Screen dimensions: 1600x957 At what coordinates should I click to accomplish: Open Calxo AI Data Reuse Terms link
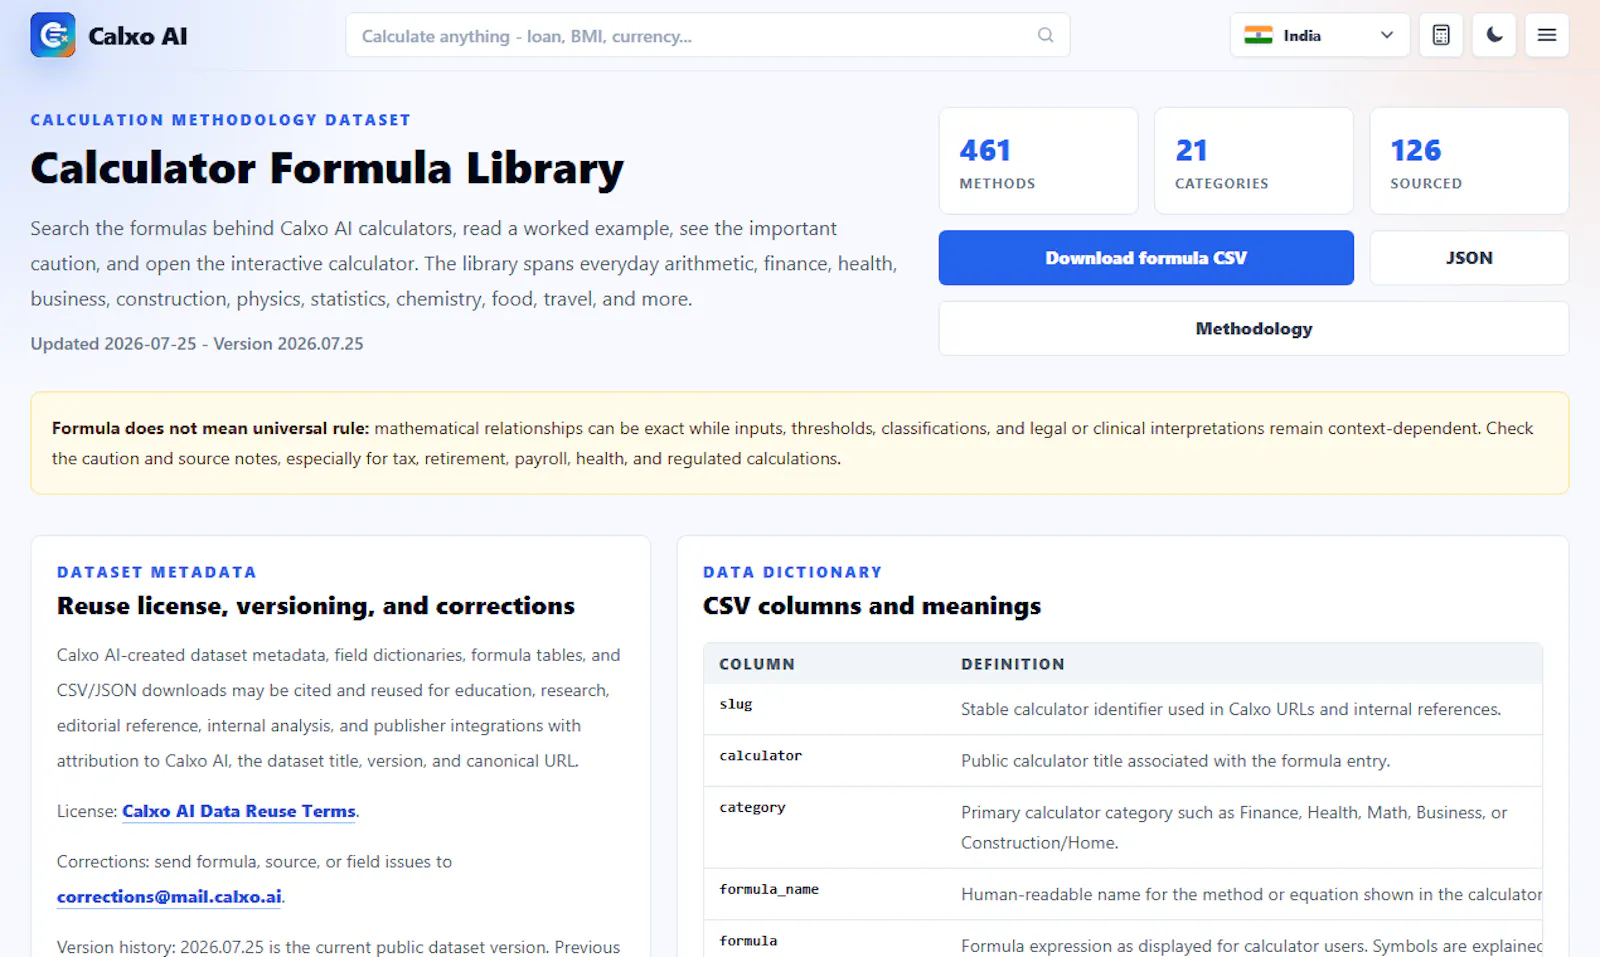pos(239,811)
